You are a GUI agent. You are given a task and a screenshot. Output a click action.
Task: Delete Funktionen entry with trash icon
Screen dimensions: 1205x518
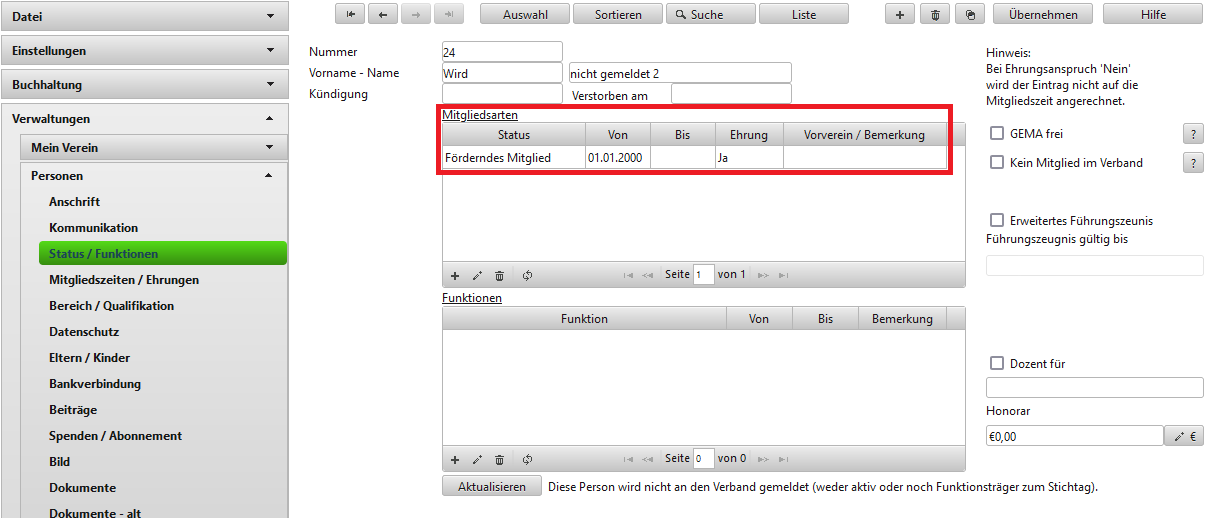click(500, 459)
